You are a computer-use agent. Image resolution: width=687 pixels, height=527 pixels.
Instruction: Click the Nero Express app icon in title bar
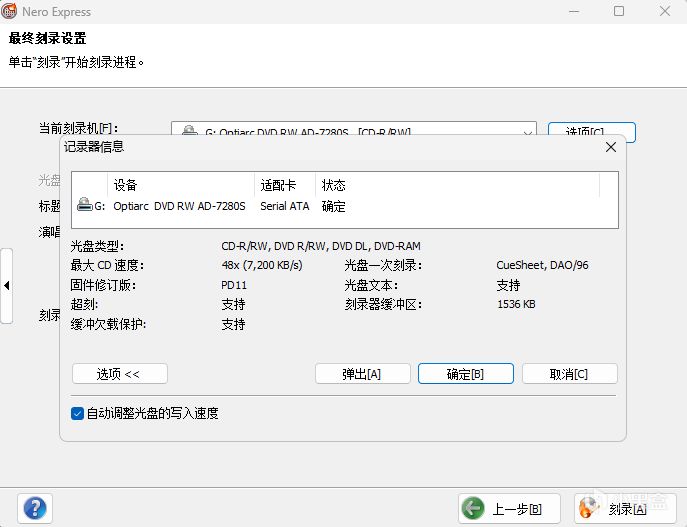click(9, 11)
